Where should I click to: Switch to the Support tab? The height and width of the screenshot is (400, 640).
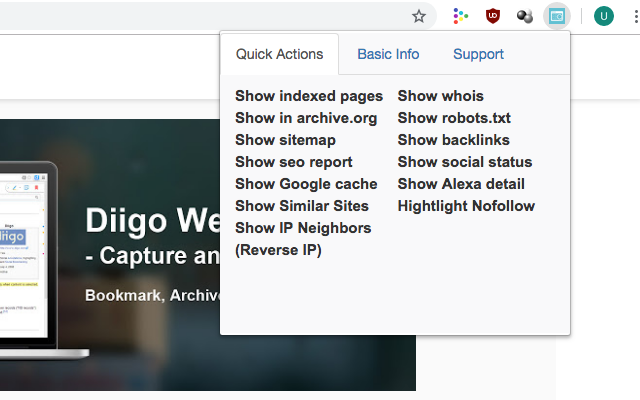pyautogui.click(x=478, y=54)
